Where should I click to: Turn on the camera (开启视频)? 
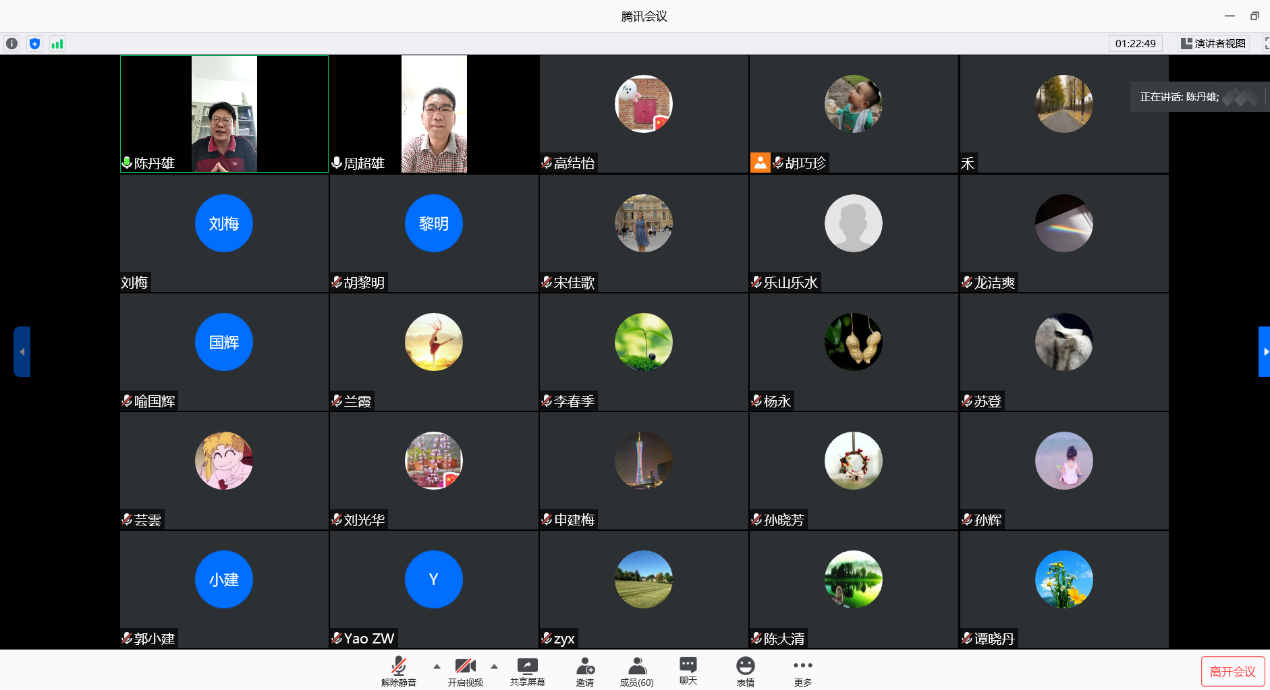tap(465, 670)
